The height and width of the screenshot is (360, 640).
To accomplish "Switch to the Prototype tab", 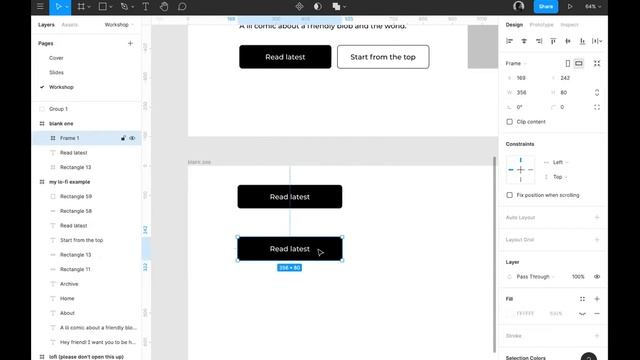I will [541, 25].
